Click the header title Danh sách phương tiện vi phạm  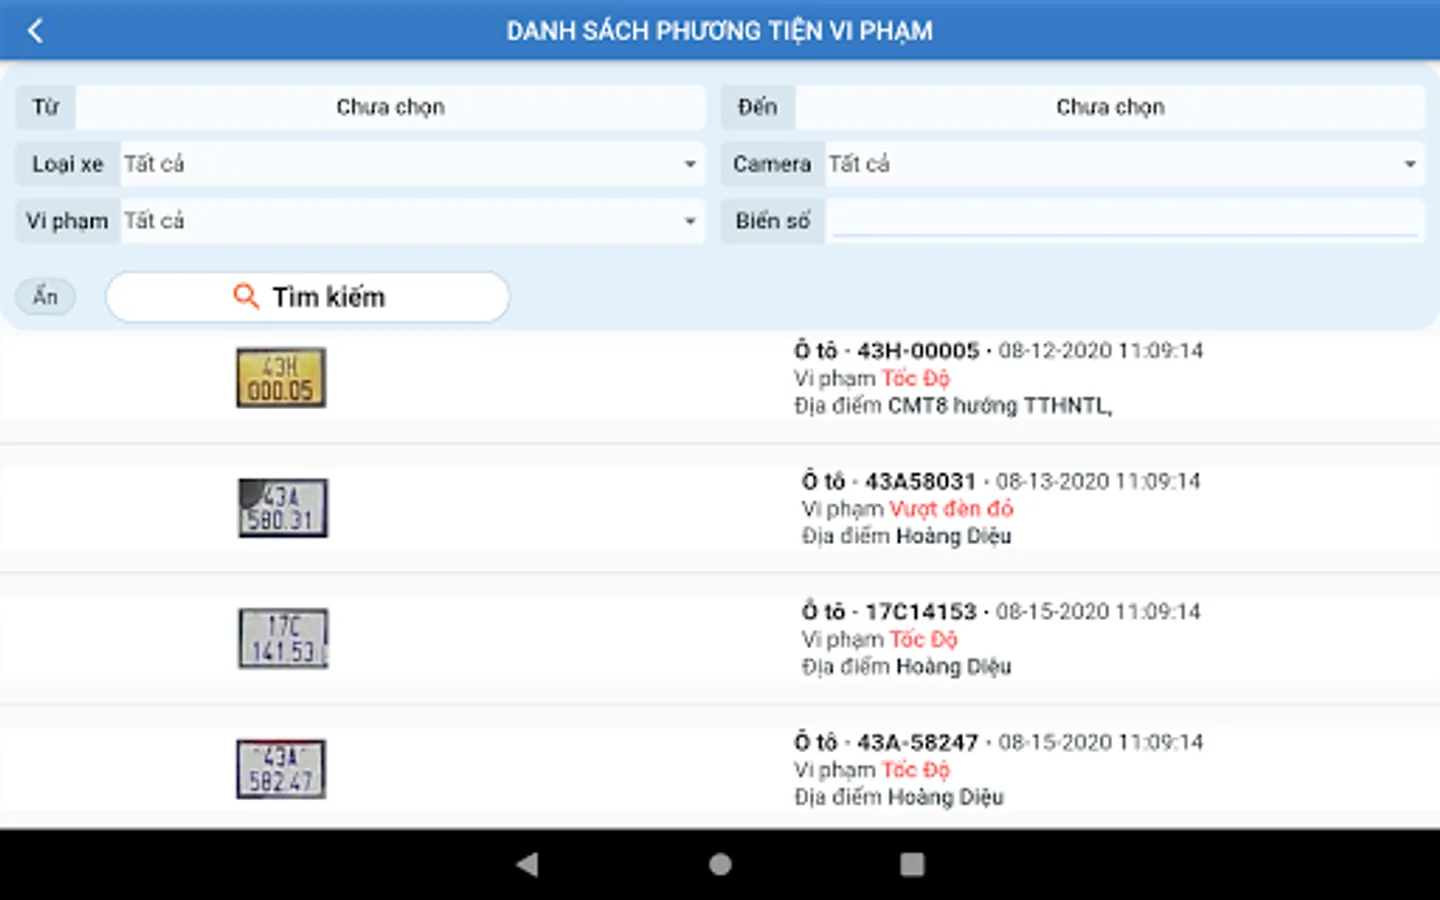720,31
